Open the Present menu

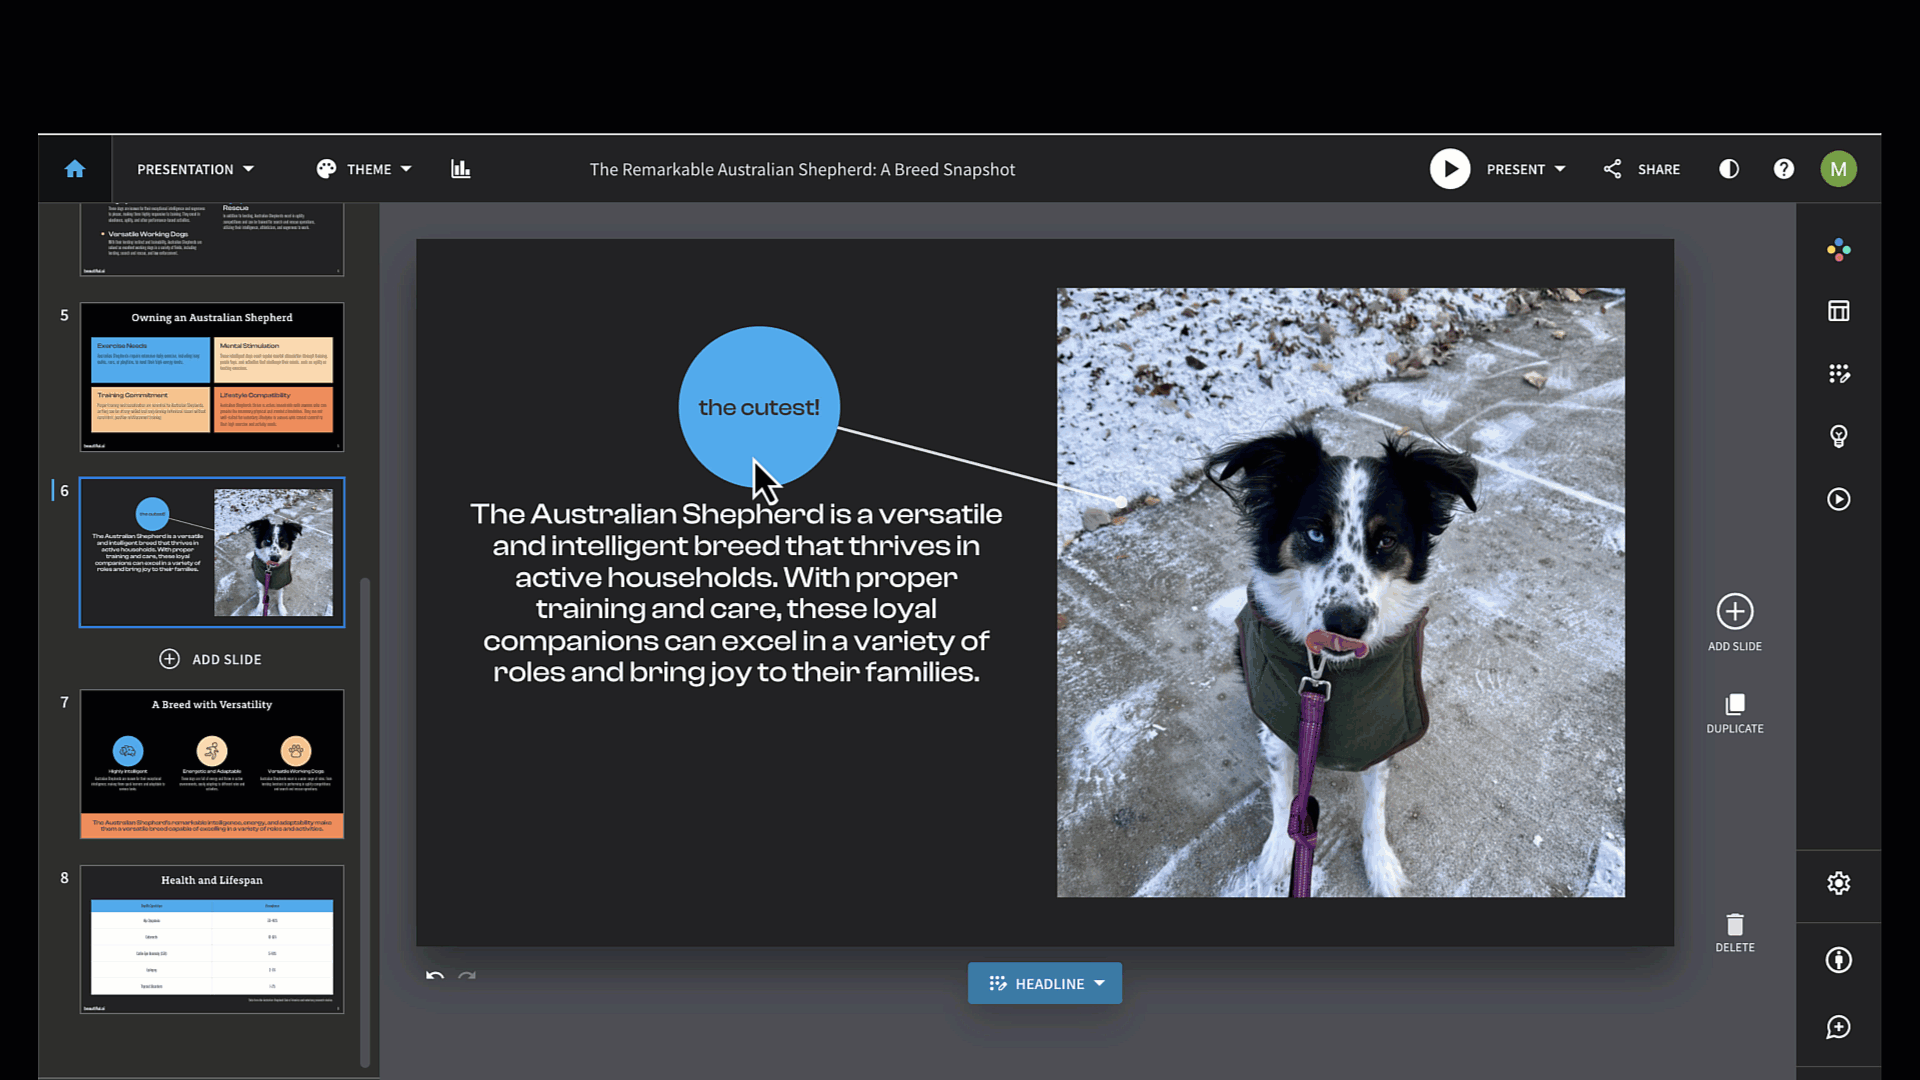[1524, 168]
